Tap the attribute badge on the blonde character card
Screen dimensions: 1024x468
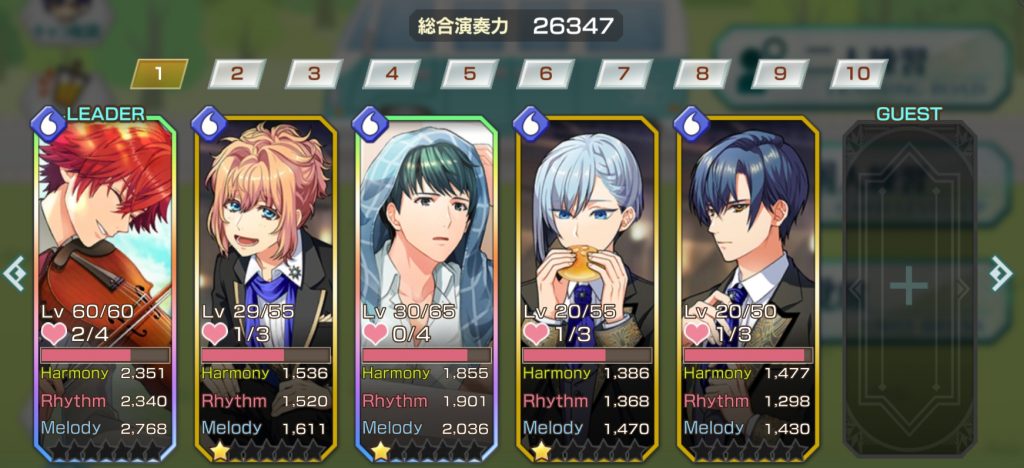pos(209,123)
